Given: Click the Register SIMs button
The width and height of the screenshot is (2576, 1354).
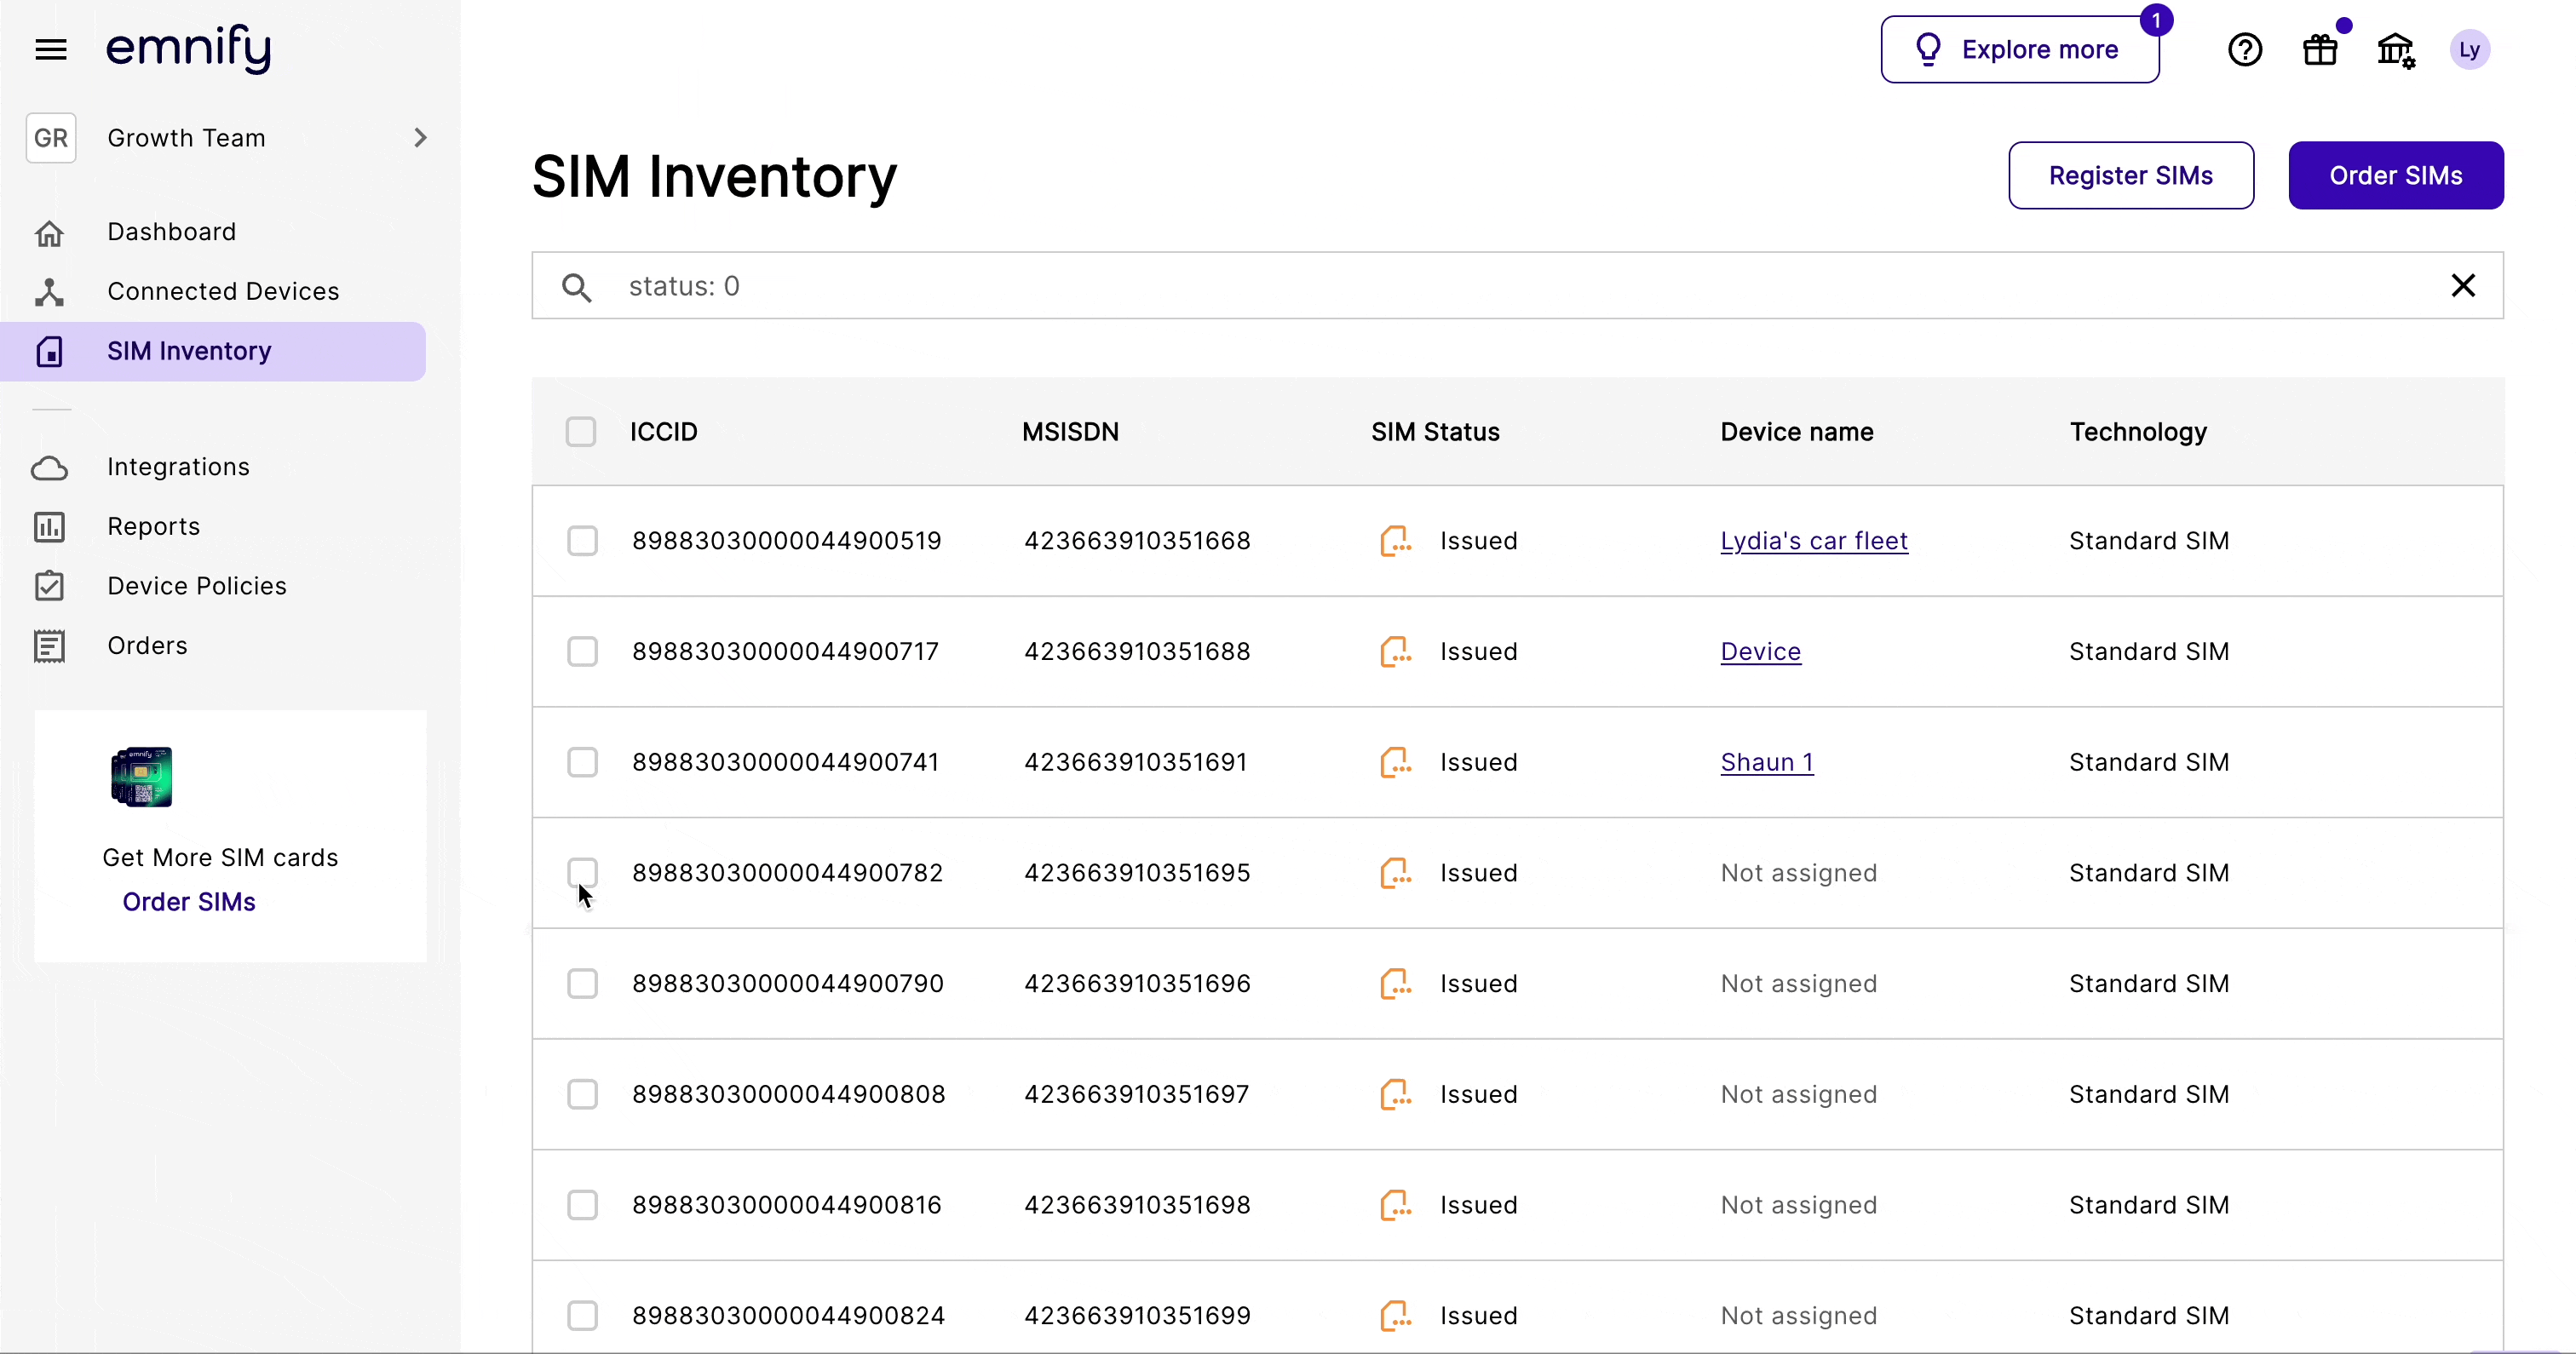Looking at the screenshot, I should (2130, 176).
